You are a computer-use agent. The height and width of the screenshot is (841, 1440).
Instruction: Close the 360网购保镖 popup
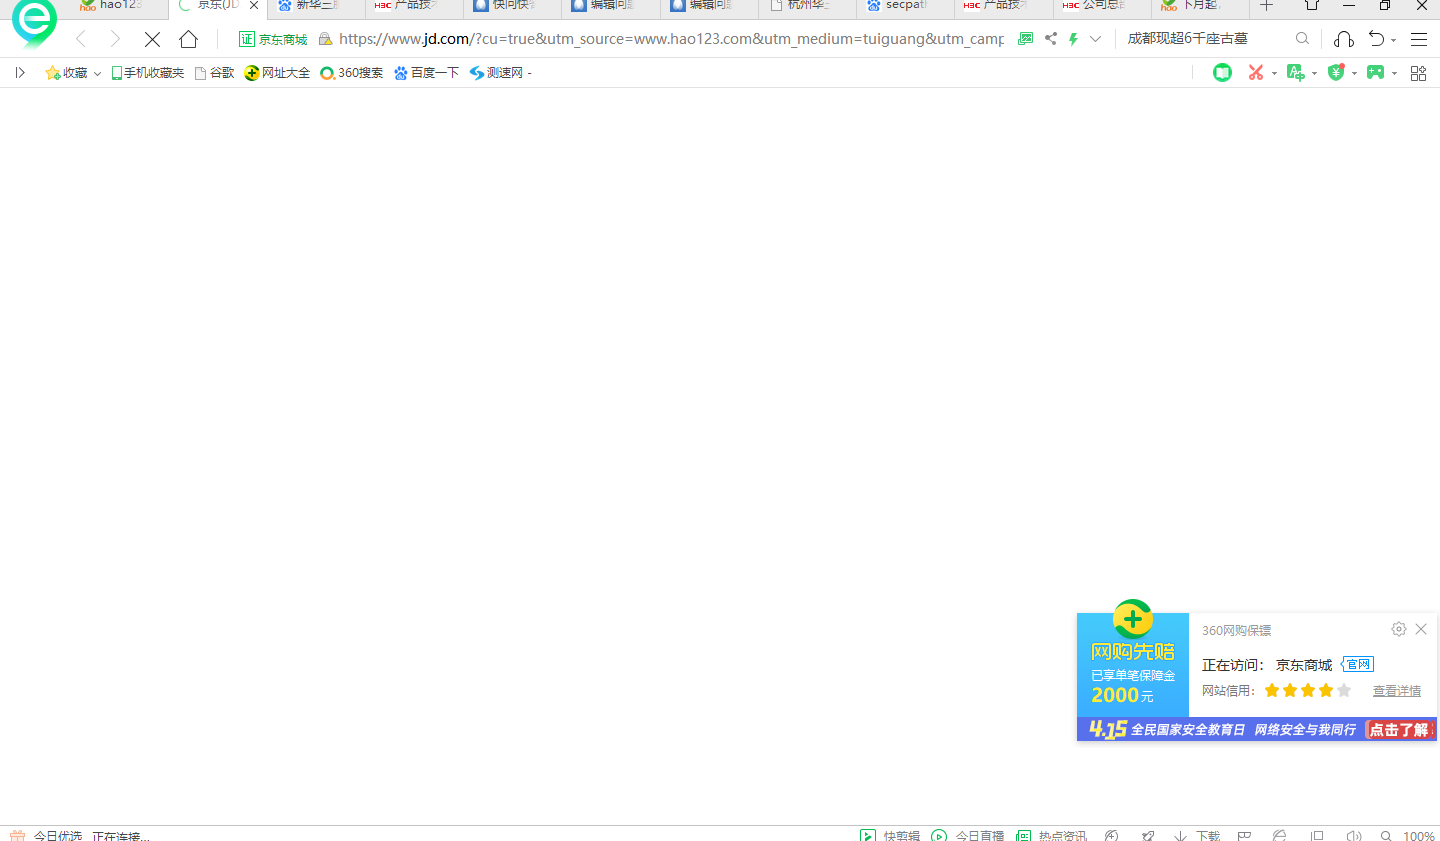tap(1421, 629)
